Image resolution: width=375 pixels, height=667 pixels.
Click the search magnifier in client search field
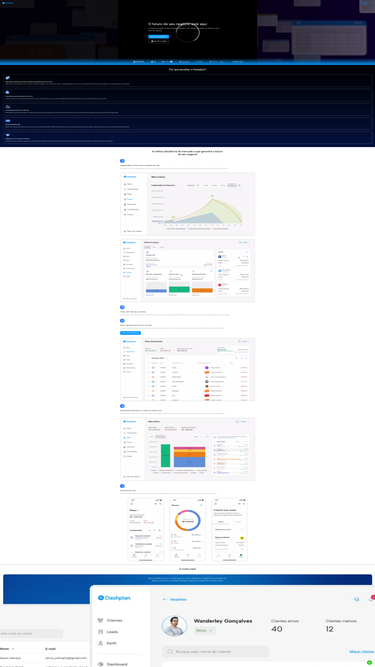coord(170,652)
